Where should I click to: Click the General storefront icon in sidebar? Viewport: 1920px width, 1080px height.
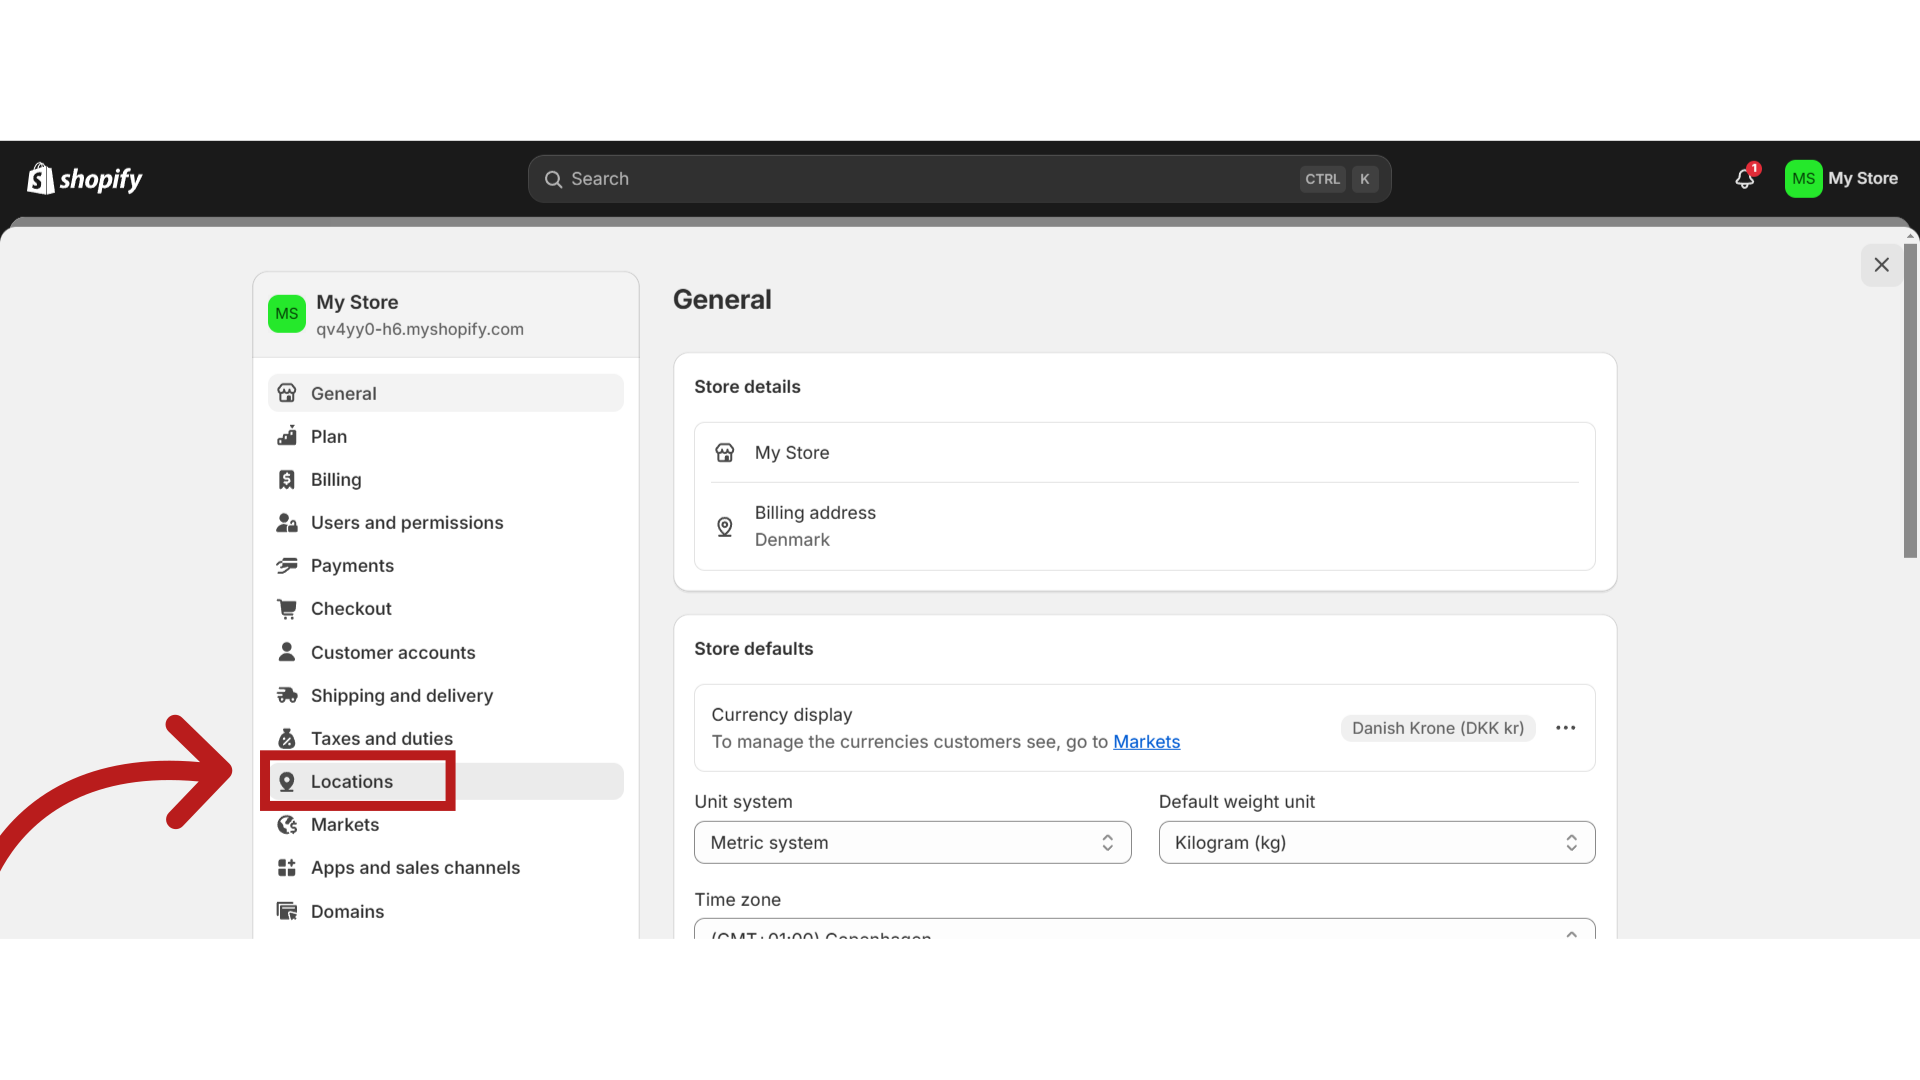(287, 393)
